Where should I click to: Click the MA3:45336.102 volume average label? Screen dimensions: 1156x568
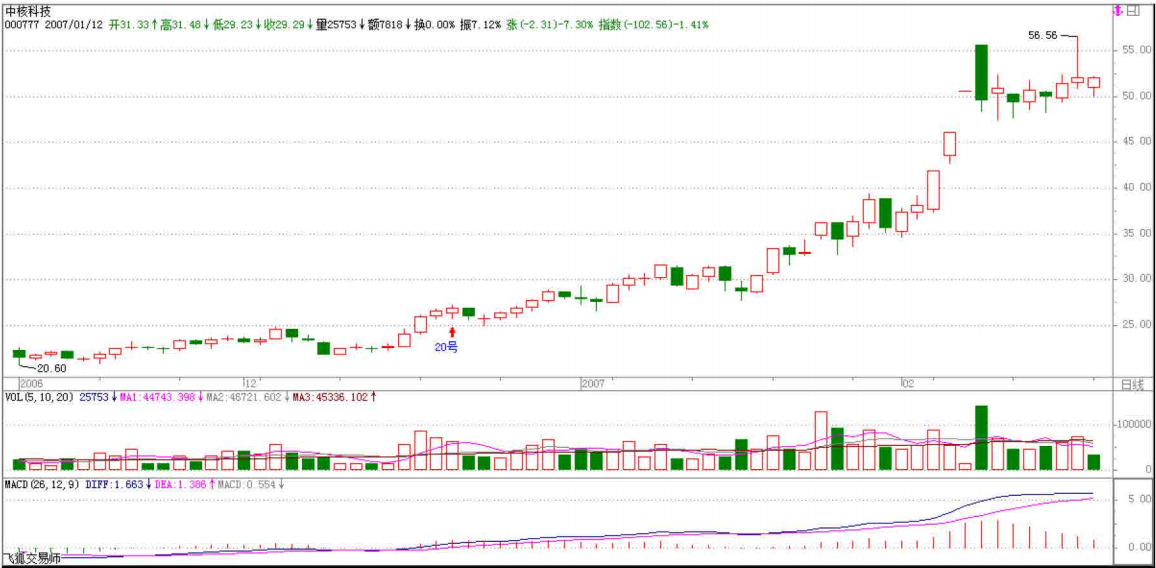[x=332, y=397]
